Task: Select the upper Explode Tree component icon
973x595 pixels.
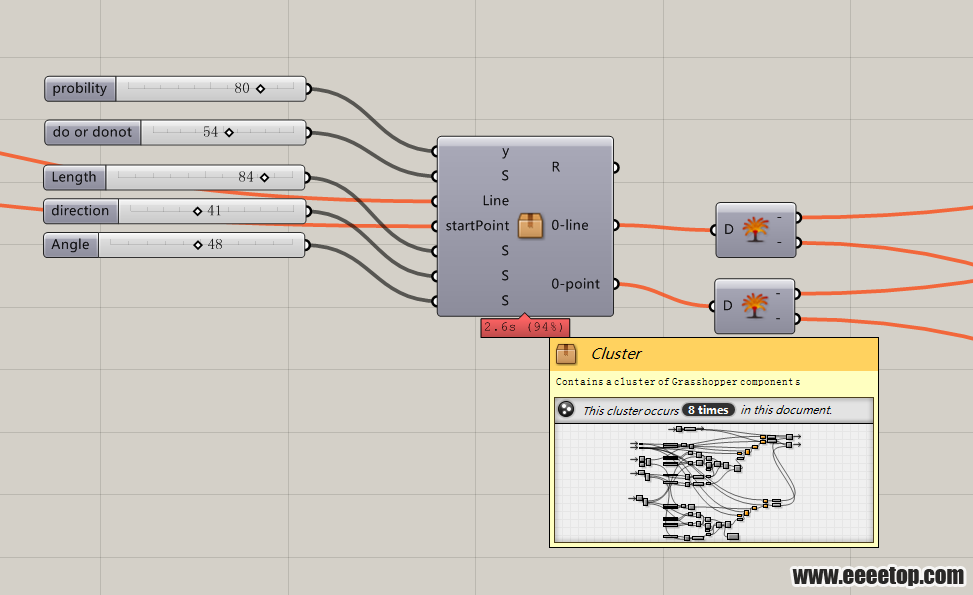Action: coord(755,230)
